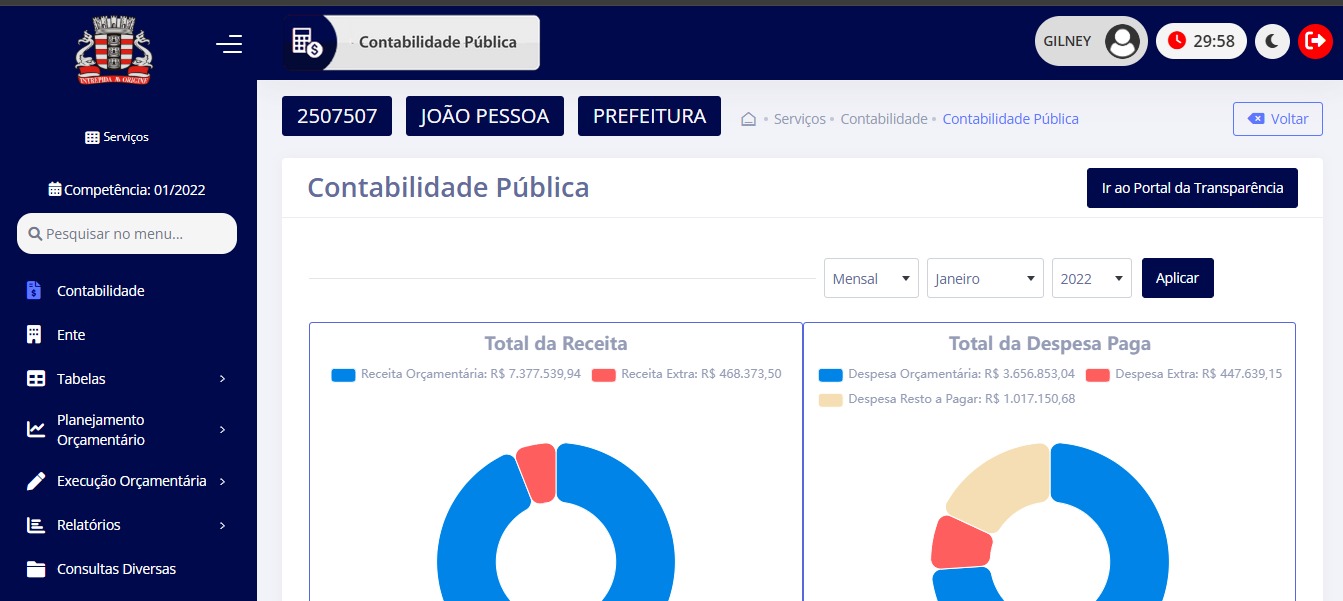Screen dimensions: 1343x601
Task: Open the Janeiro month dropdown
Action: coord(985,278)
